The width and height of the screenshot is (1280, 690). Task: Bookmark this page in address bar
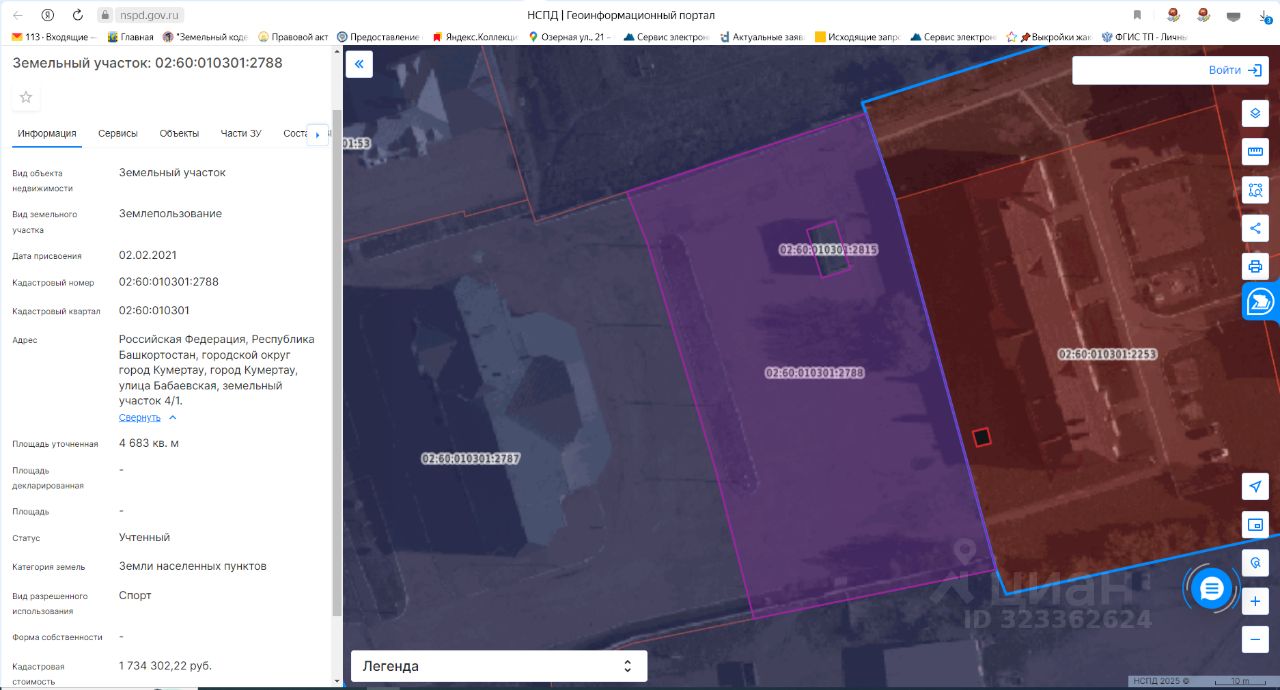[x=1137, y=15]
